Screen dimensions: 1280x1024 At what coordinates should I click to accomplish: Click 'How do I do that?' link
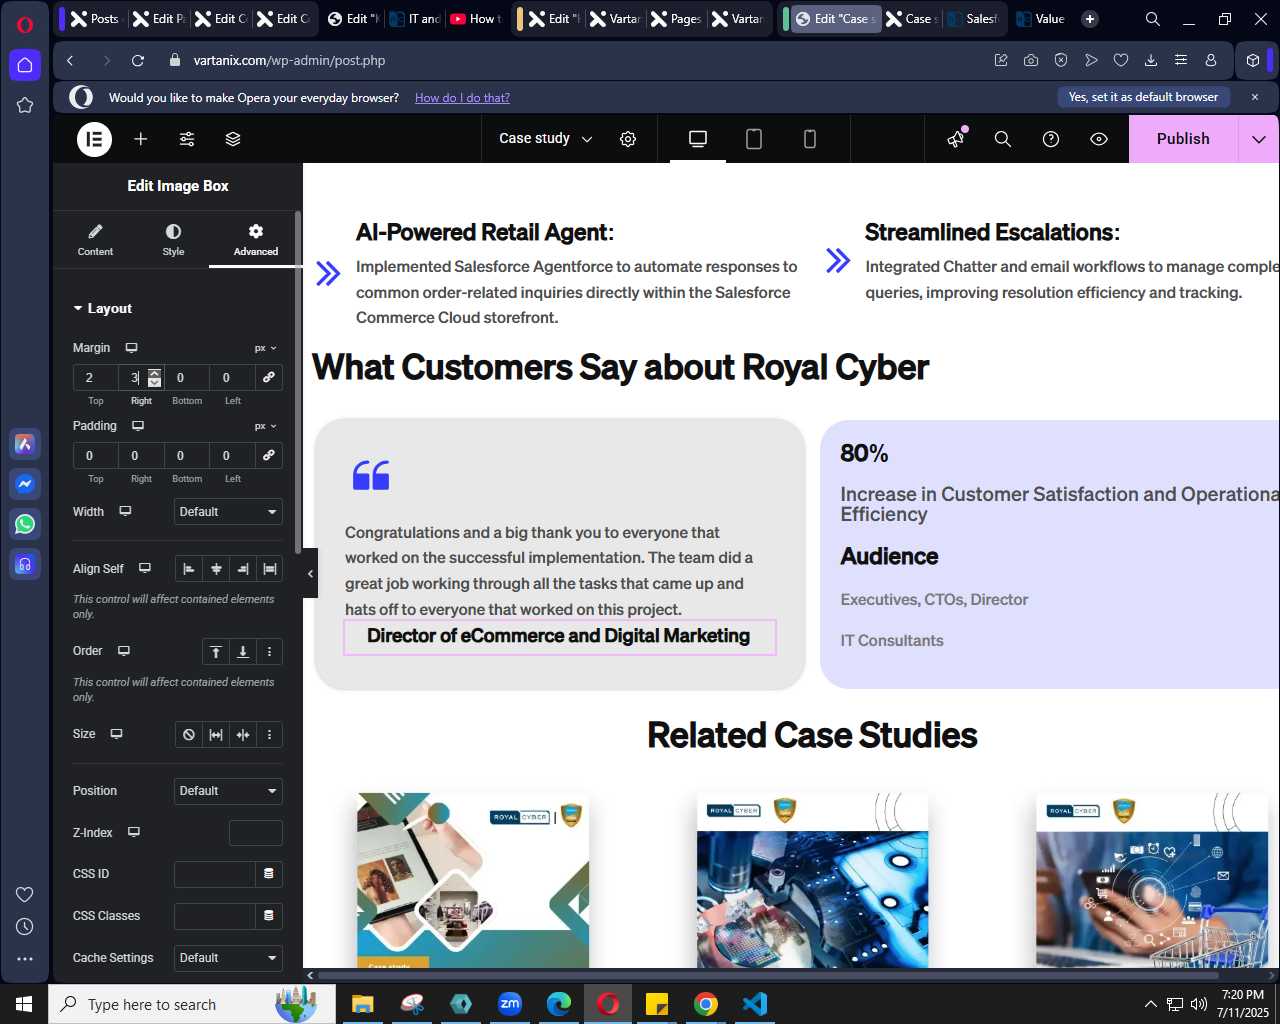pyautogui.click(x=462, y=98)
